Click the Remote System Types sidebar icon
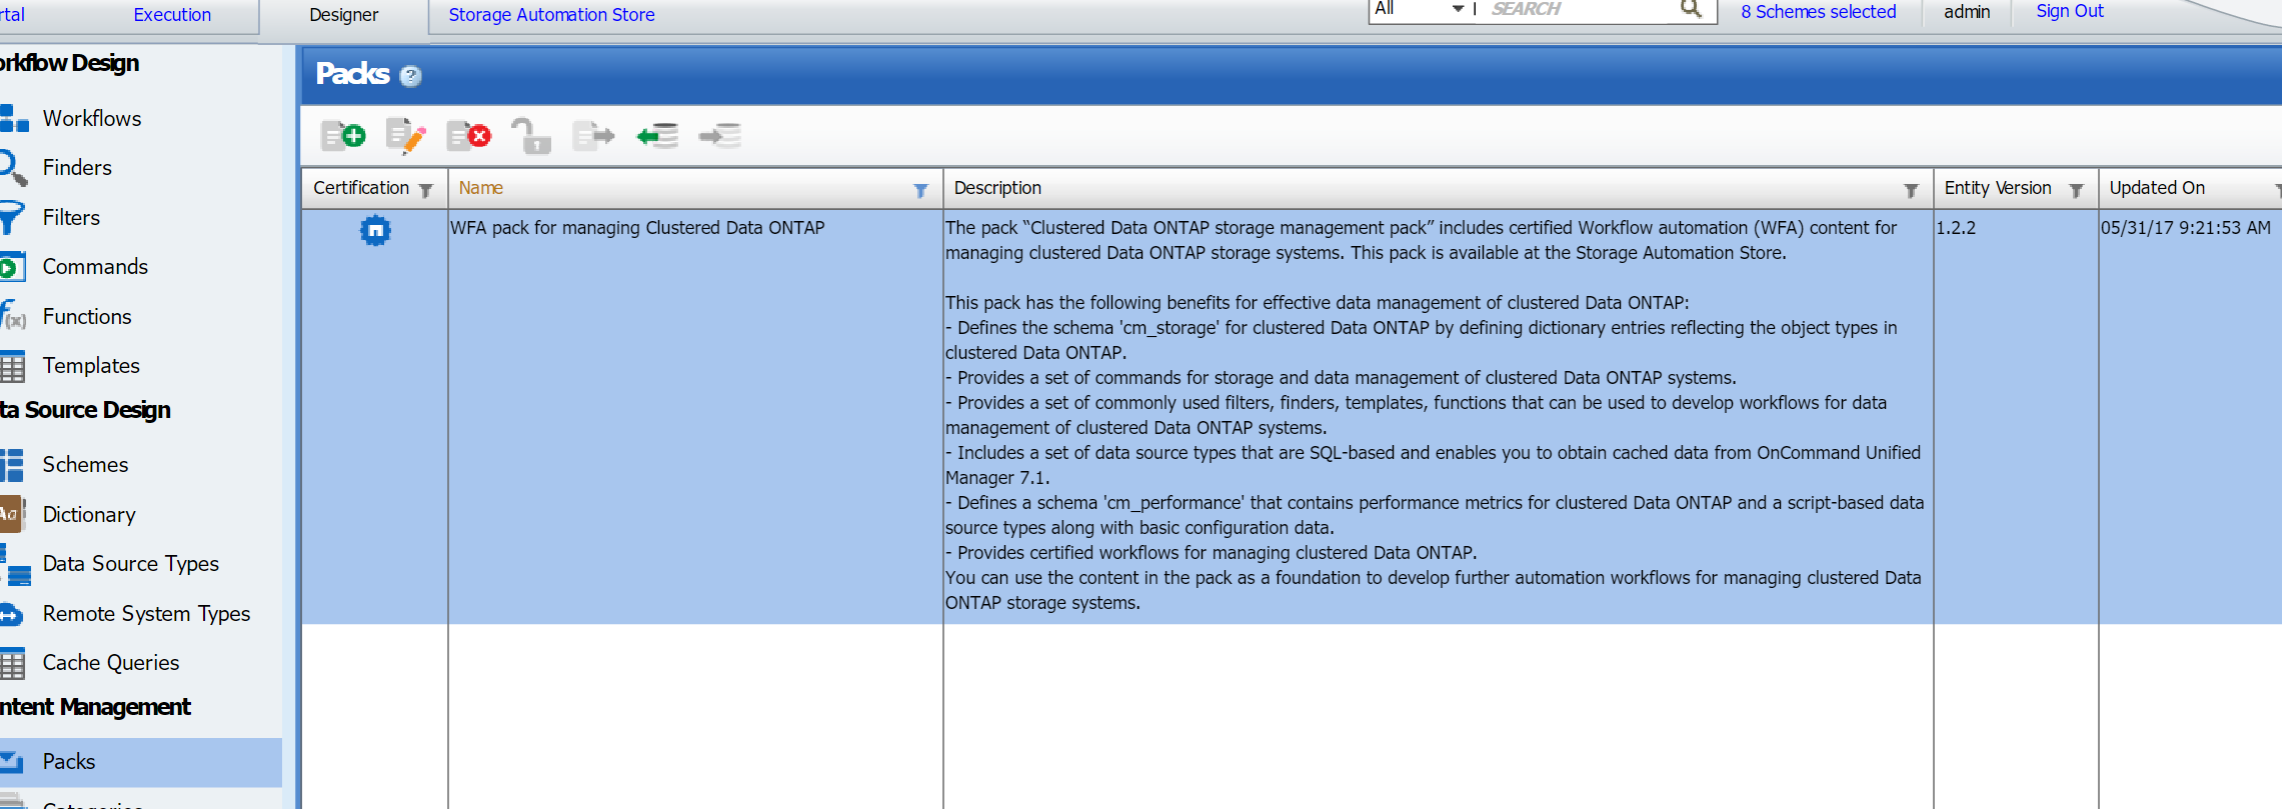Screen dimensions: 2282x809 [x=12, y=614]
